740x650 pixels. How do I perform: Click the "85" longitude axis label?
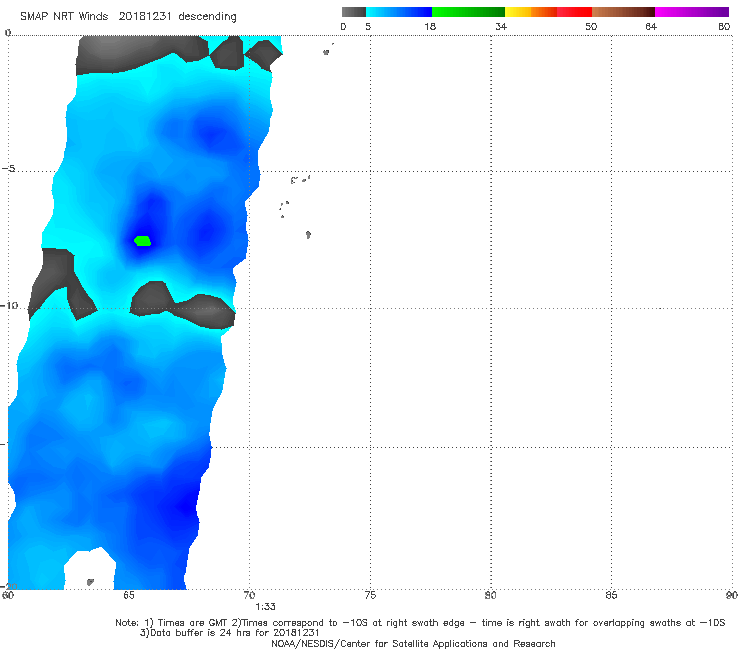point(611,595)
